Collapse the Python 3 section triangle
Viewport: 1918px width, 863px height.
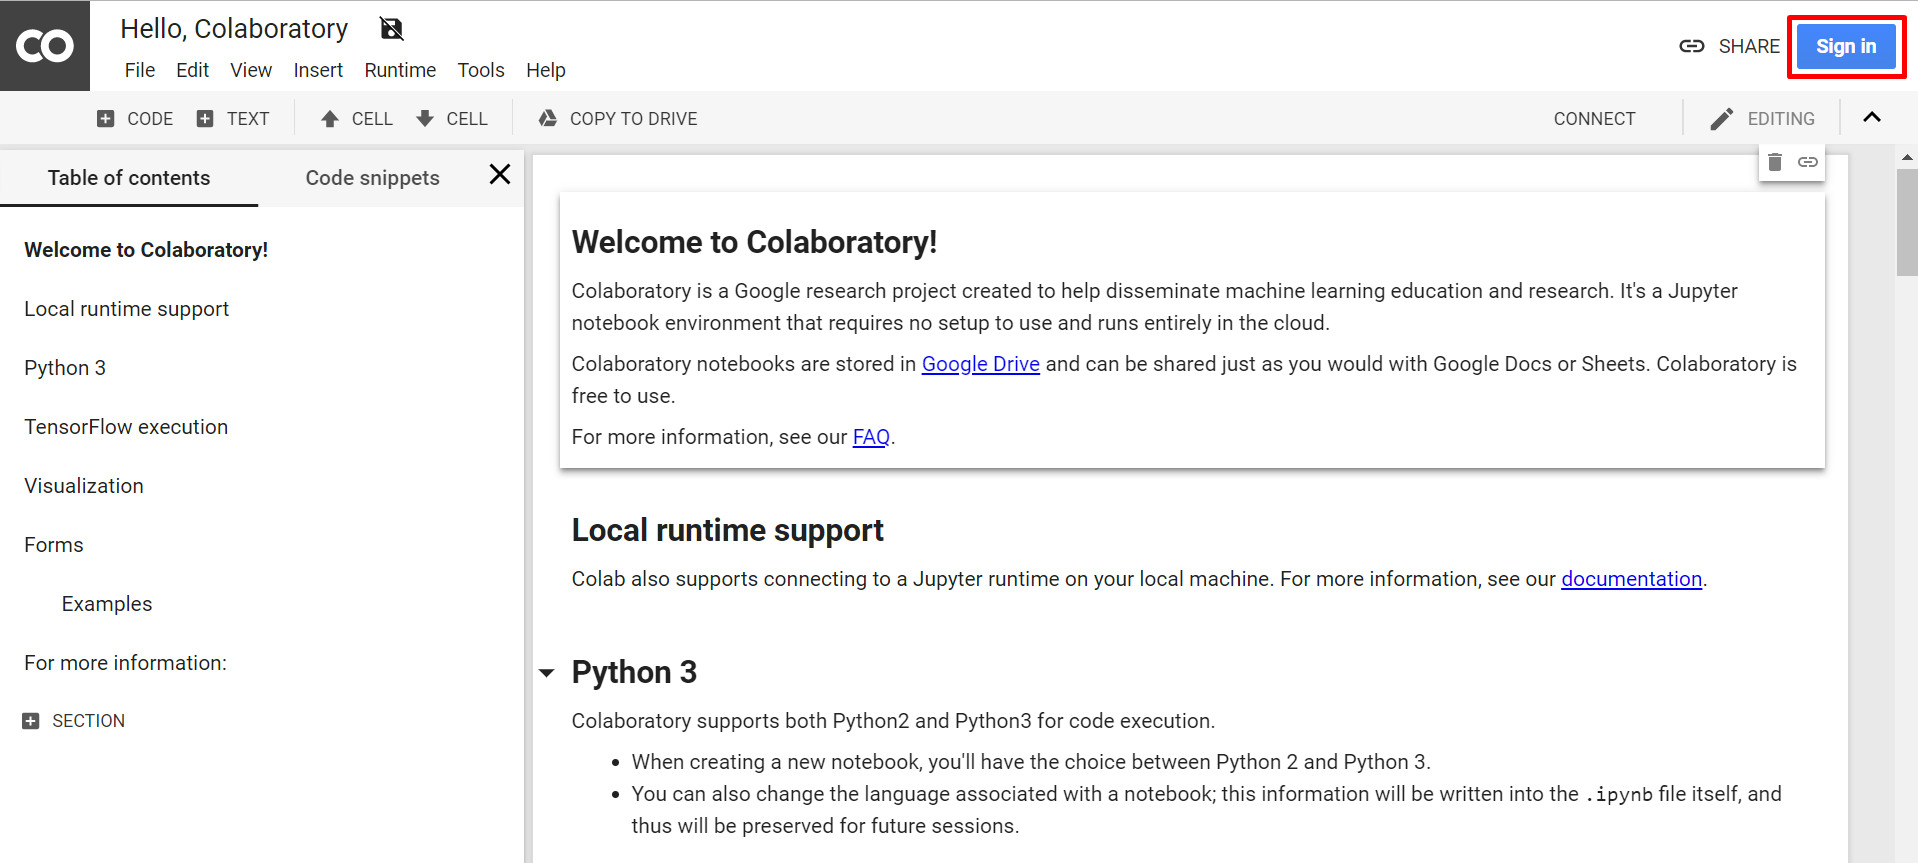click(x=547, y=673)
